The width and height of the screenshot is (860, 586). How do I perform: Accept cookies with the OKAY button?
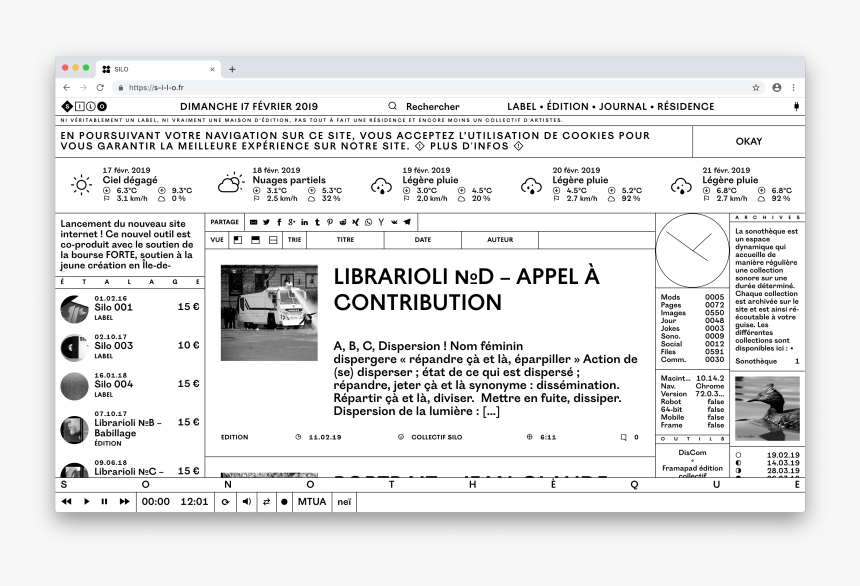click(x=748, y=141)
